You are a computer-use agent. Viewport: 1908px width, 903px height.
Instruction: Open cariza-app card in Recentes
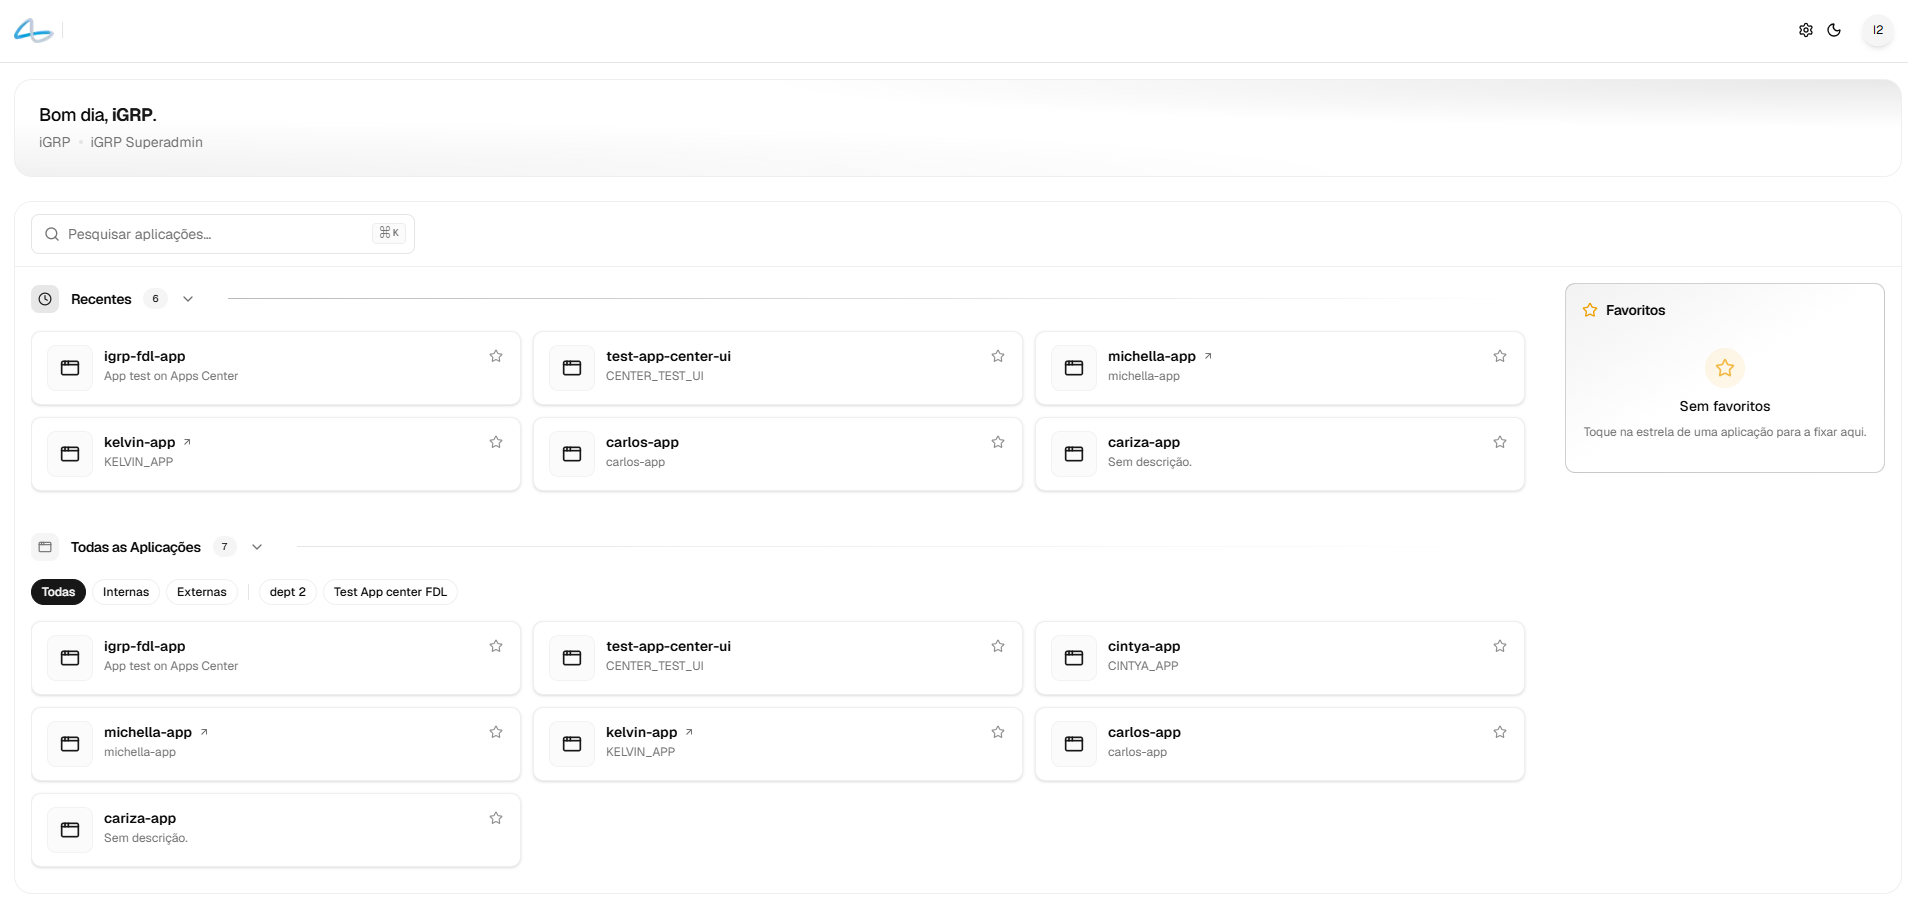coord(1280,454)
